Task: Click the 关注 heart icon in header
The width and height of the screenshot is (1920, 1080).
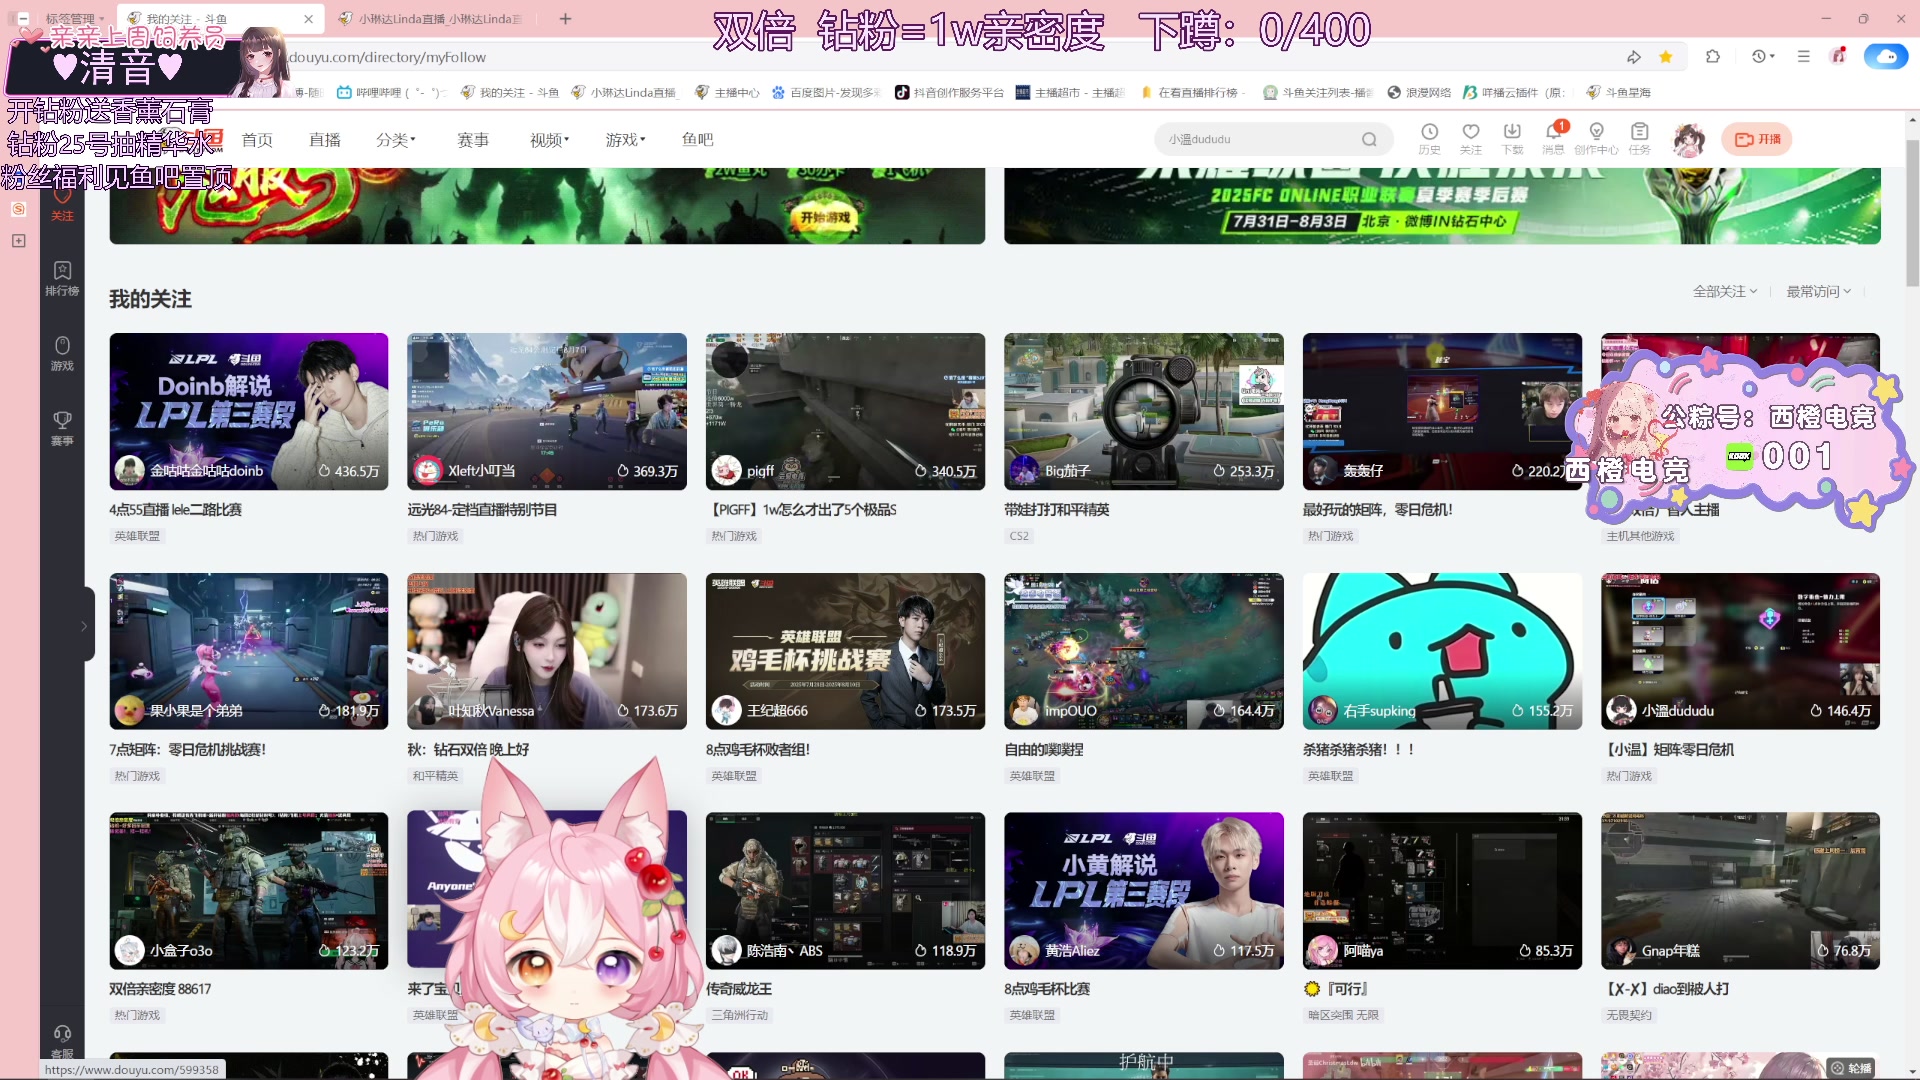Action: pos(1470,138)
